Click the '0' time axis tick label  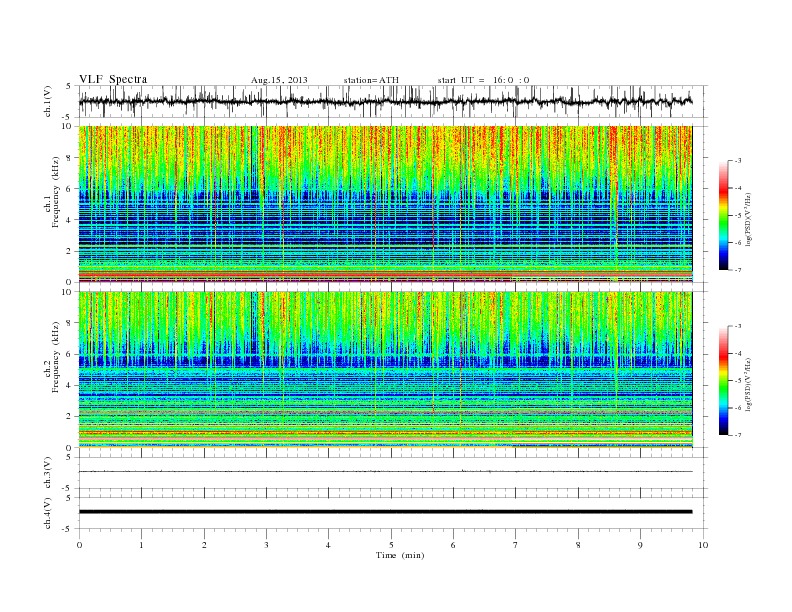tap(79, 545)
